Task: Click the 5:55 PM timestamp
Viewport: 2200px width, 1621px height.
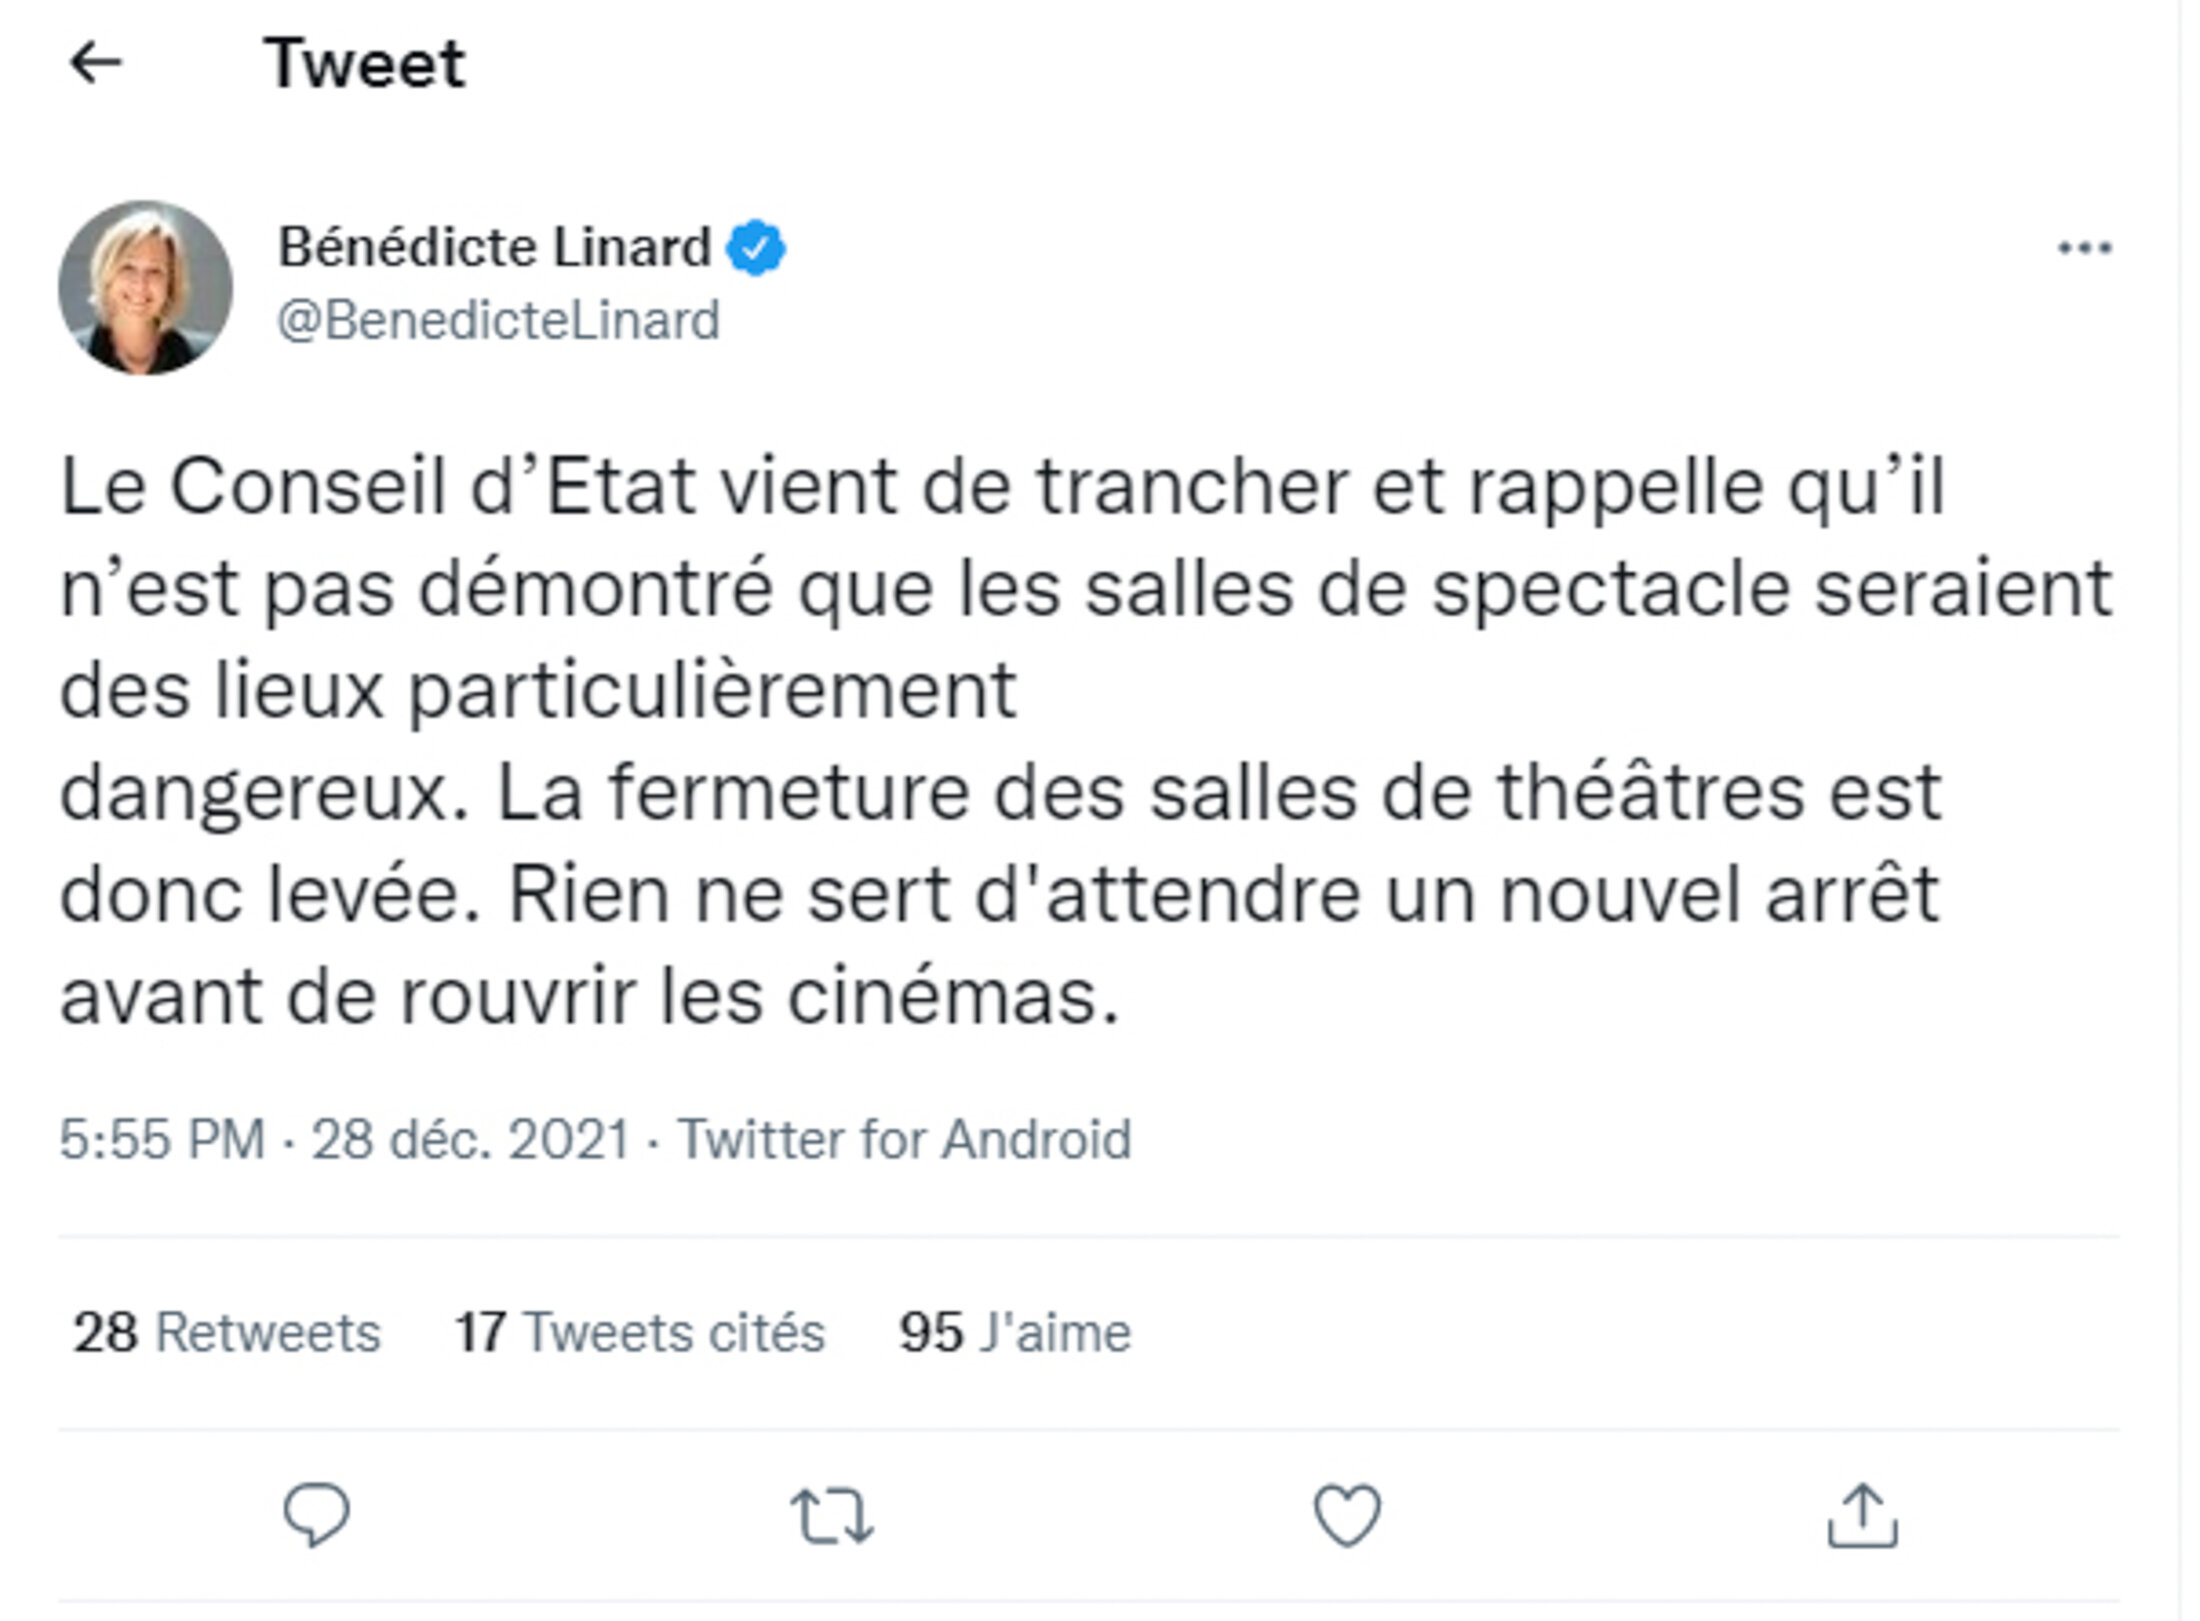Action: pos(162,1138)
